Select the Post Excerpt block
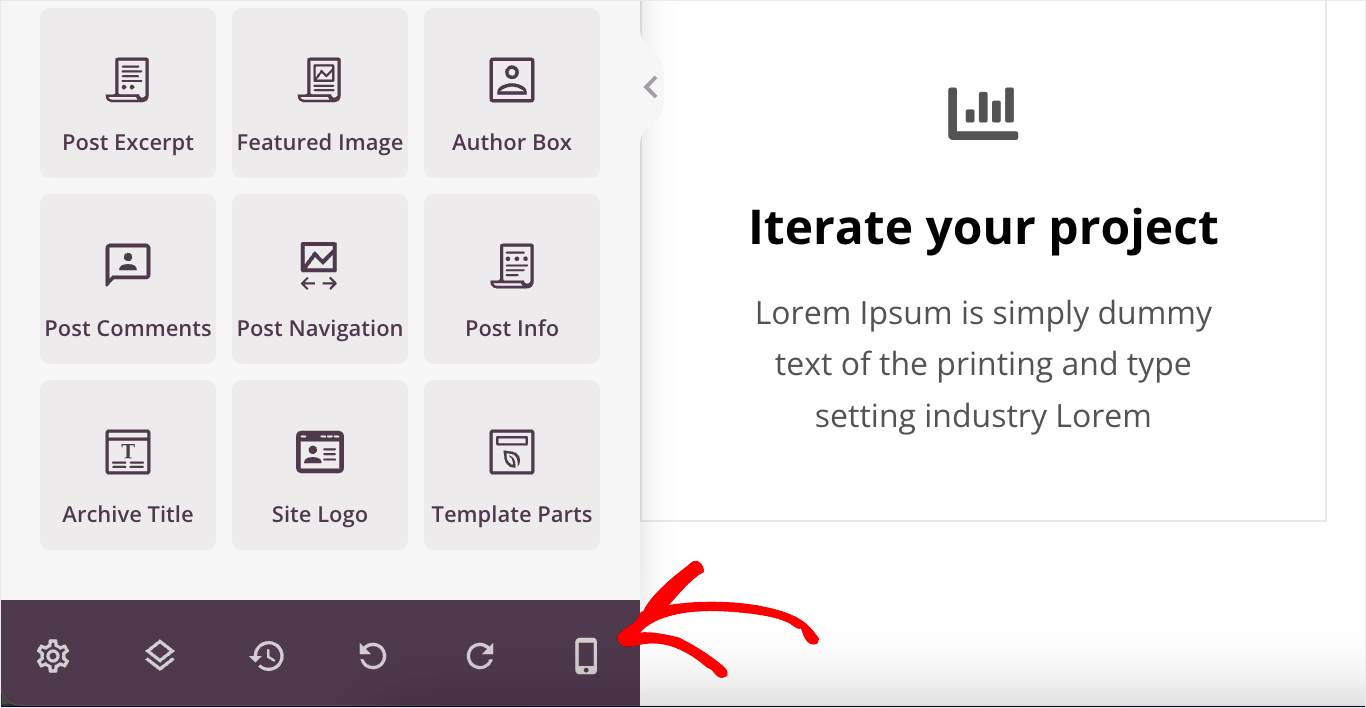The image size is (1366, 708). [x=128, y=93]
